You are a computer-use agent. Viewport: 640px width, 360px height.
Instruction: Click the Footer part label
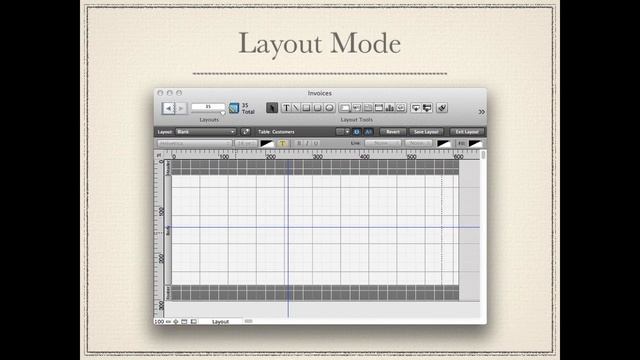coord(167,293)
